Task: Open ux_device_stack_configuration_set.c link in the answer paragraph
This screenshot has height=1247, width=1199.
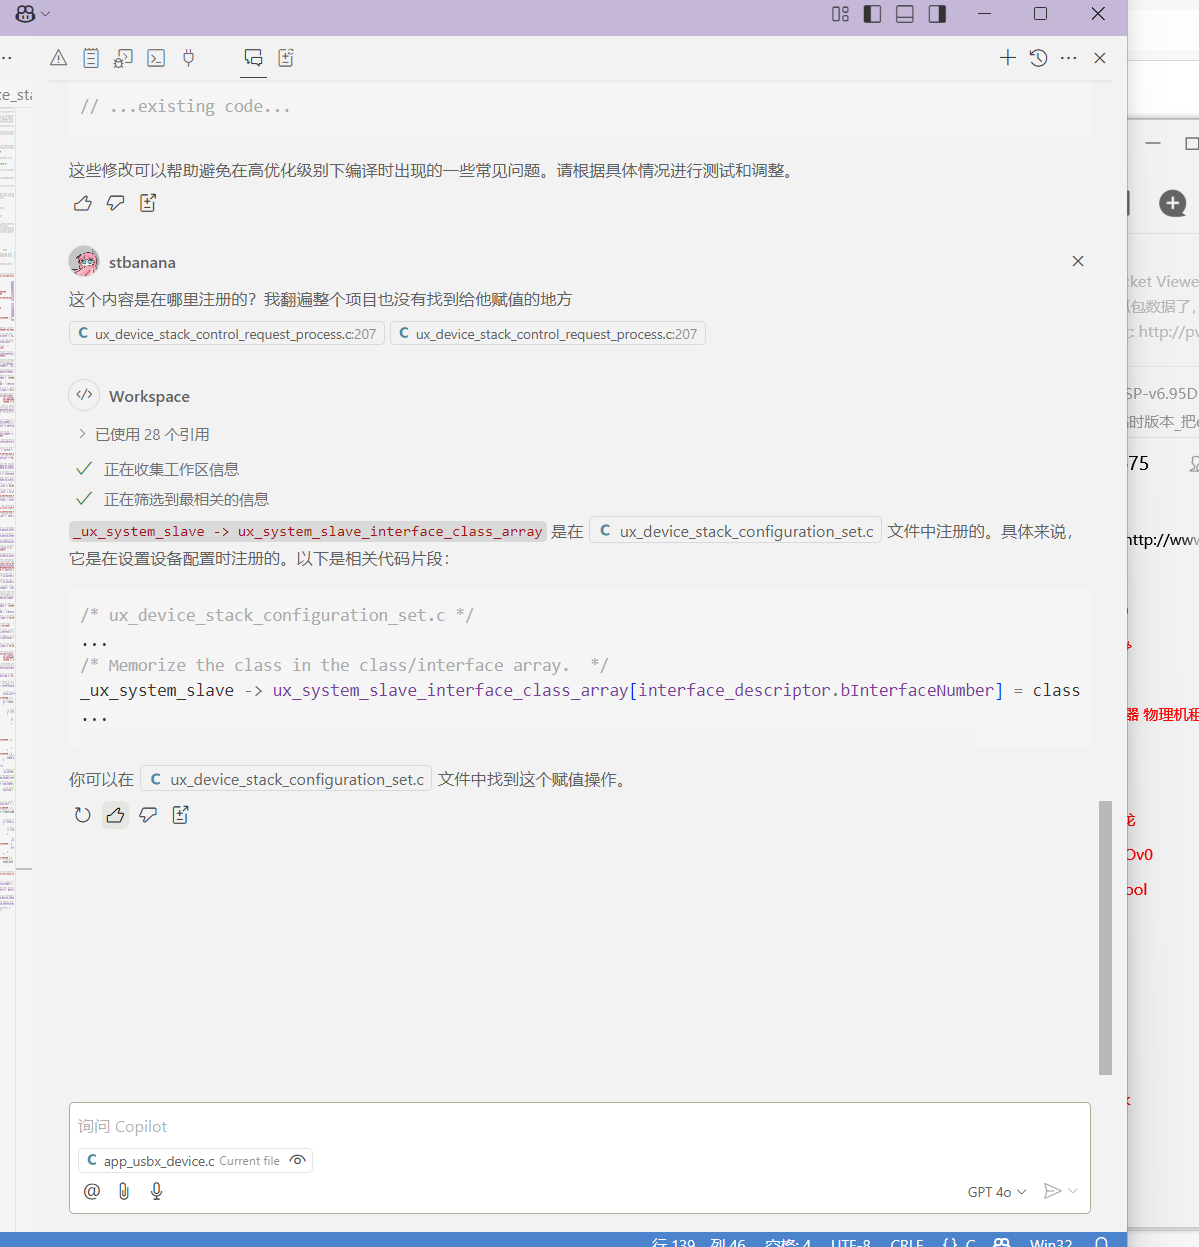Action: [x=736, y=532]
